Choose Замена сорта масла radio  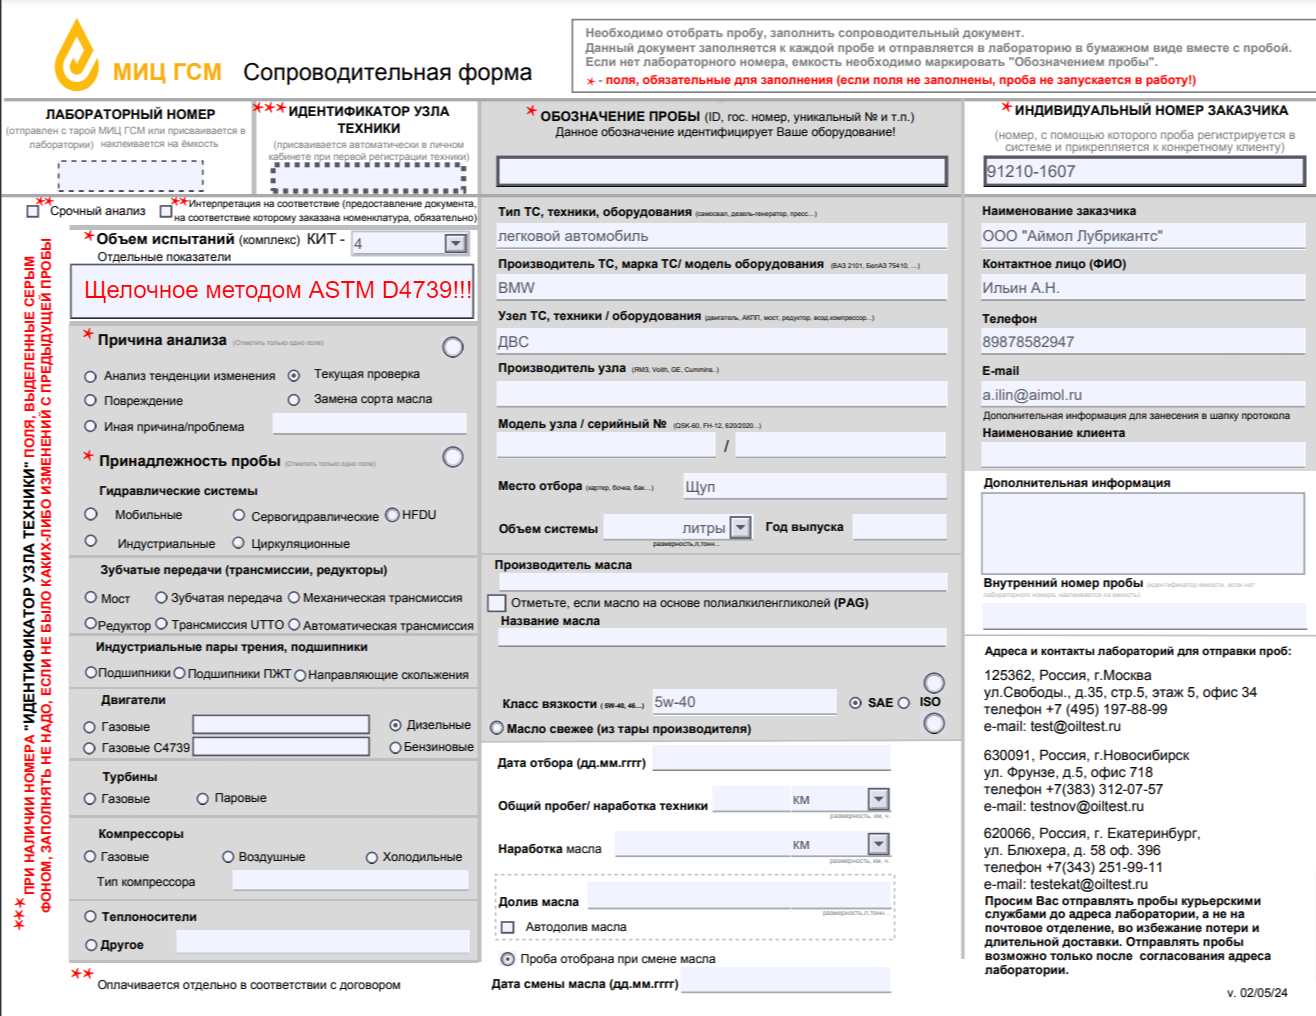coord(294,399)
